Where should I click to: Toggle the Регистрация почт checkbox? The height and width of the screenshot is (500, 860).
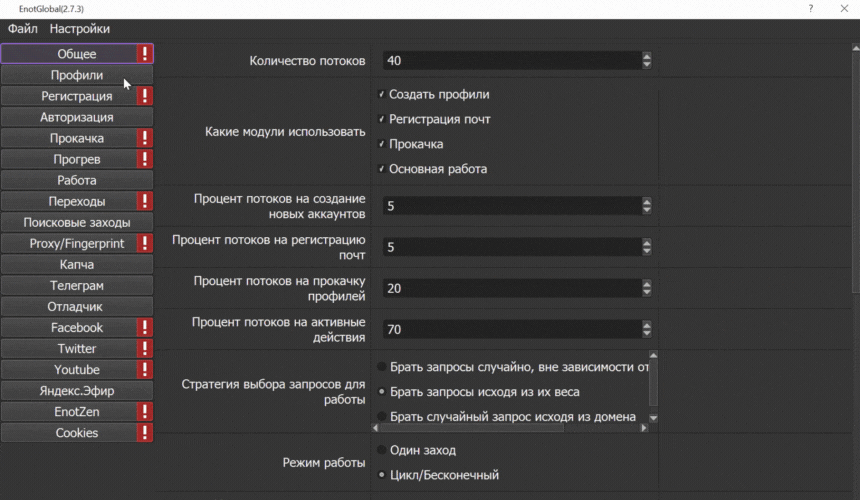click(382, 119)
